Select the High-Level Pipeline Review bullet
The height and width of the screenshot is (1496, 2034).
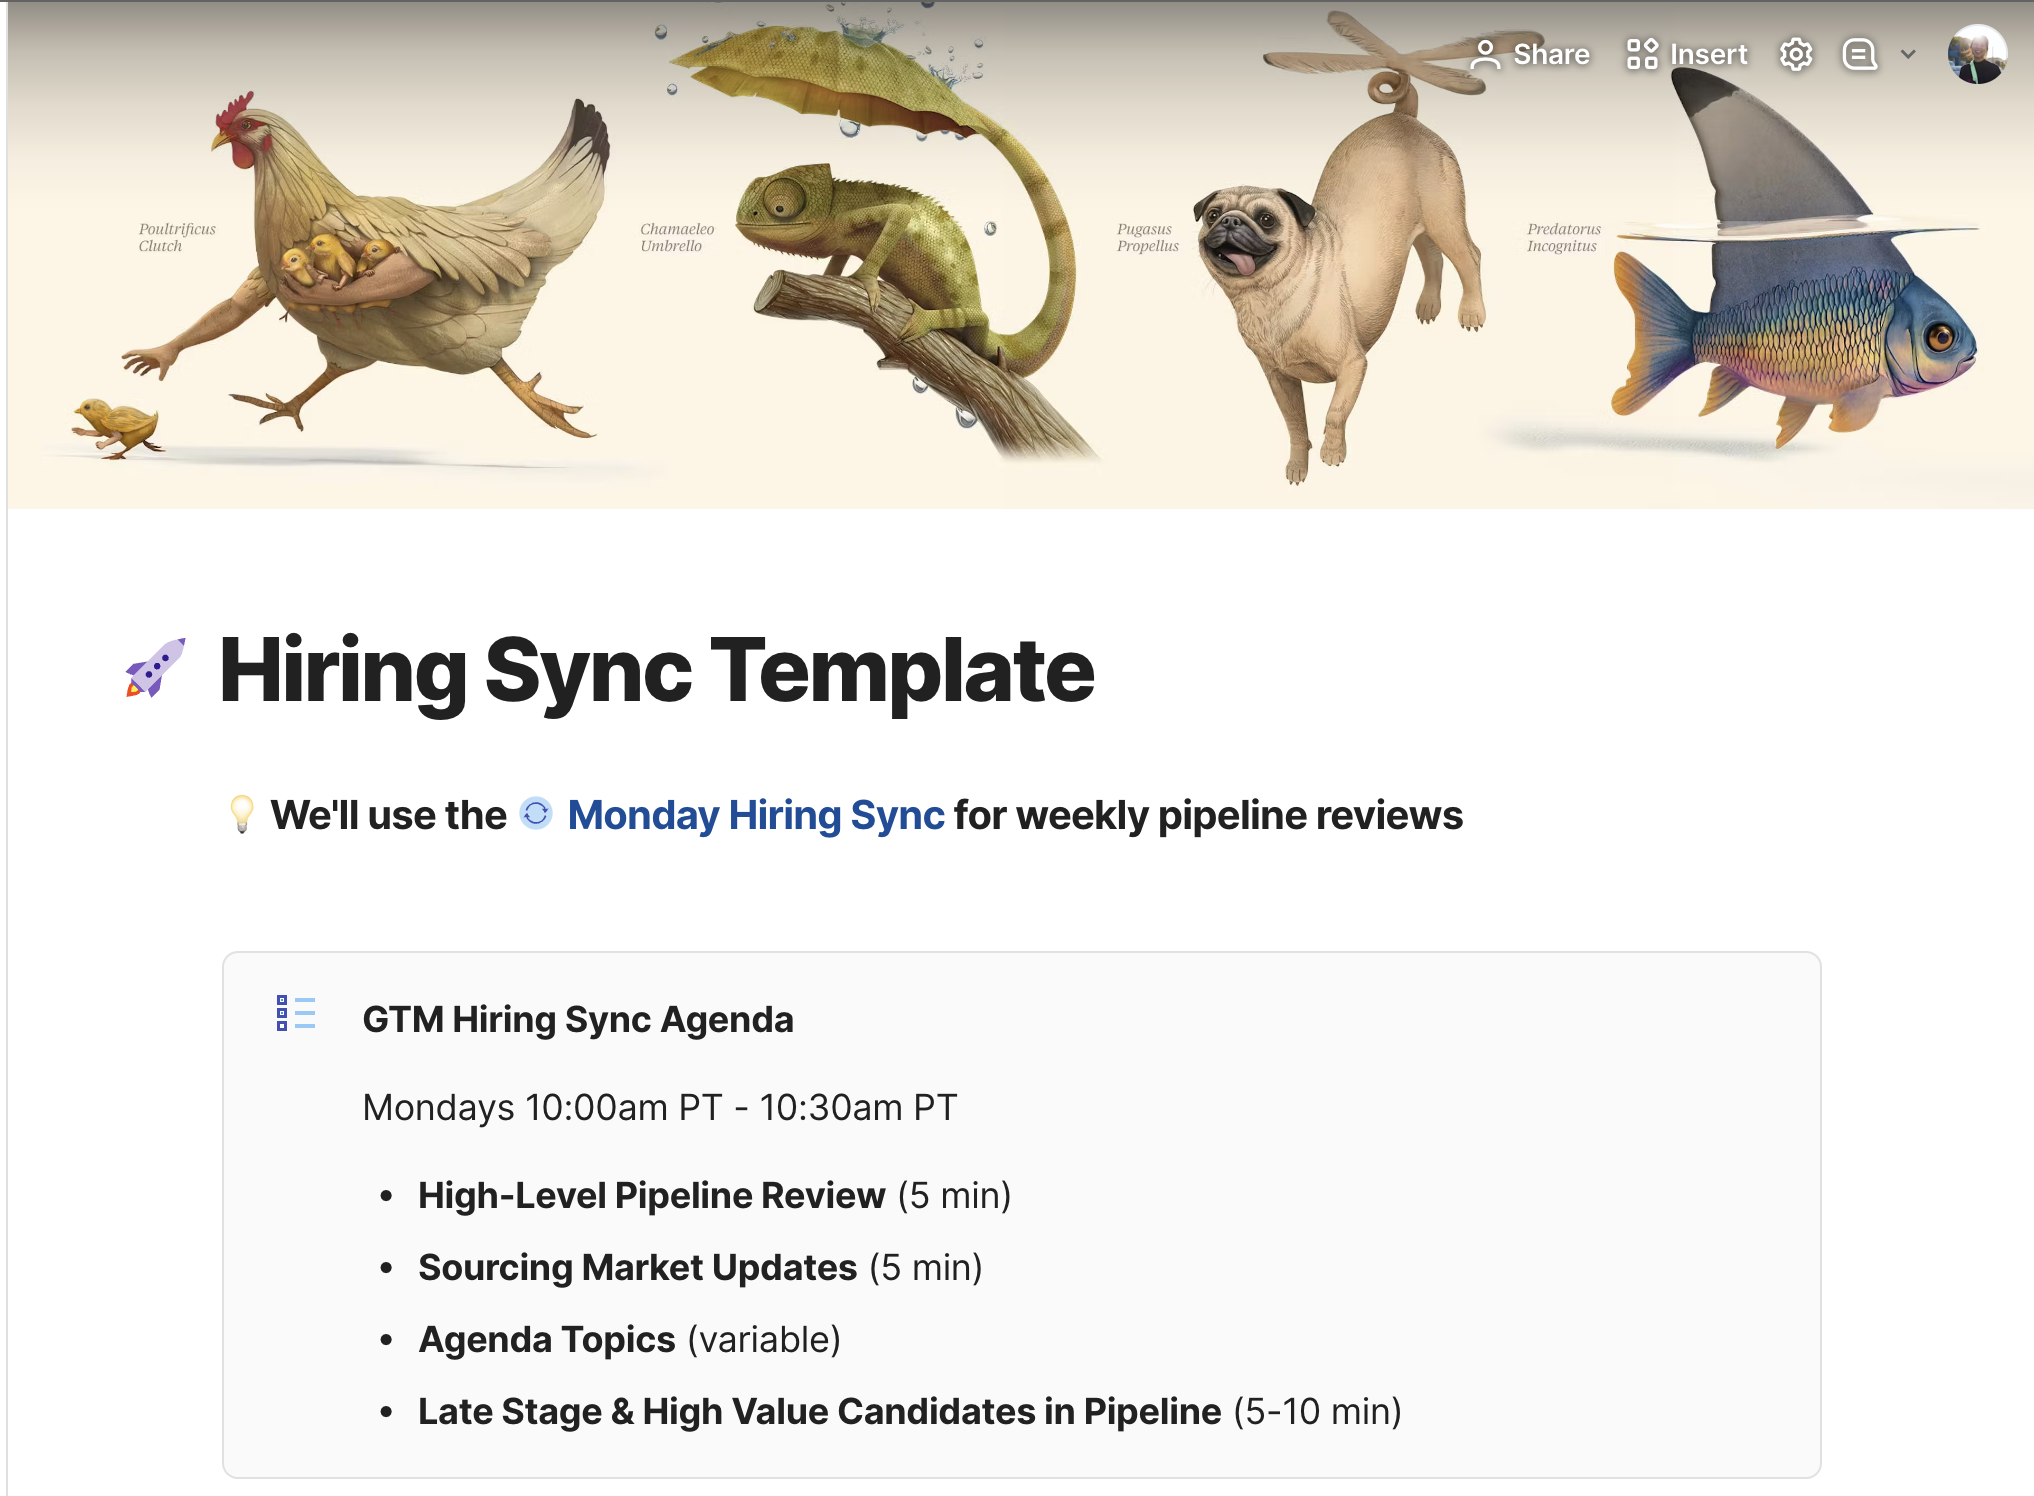(x=651, y=1195)
